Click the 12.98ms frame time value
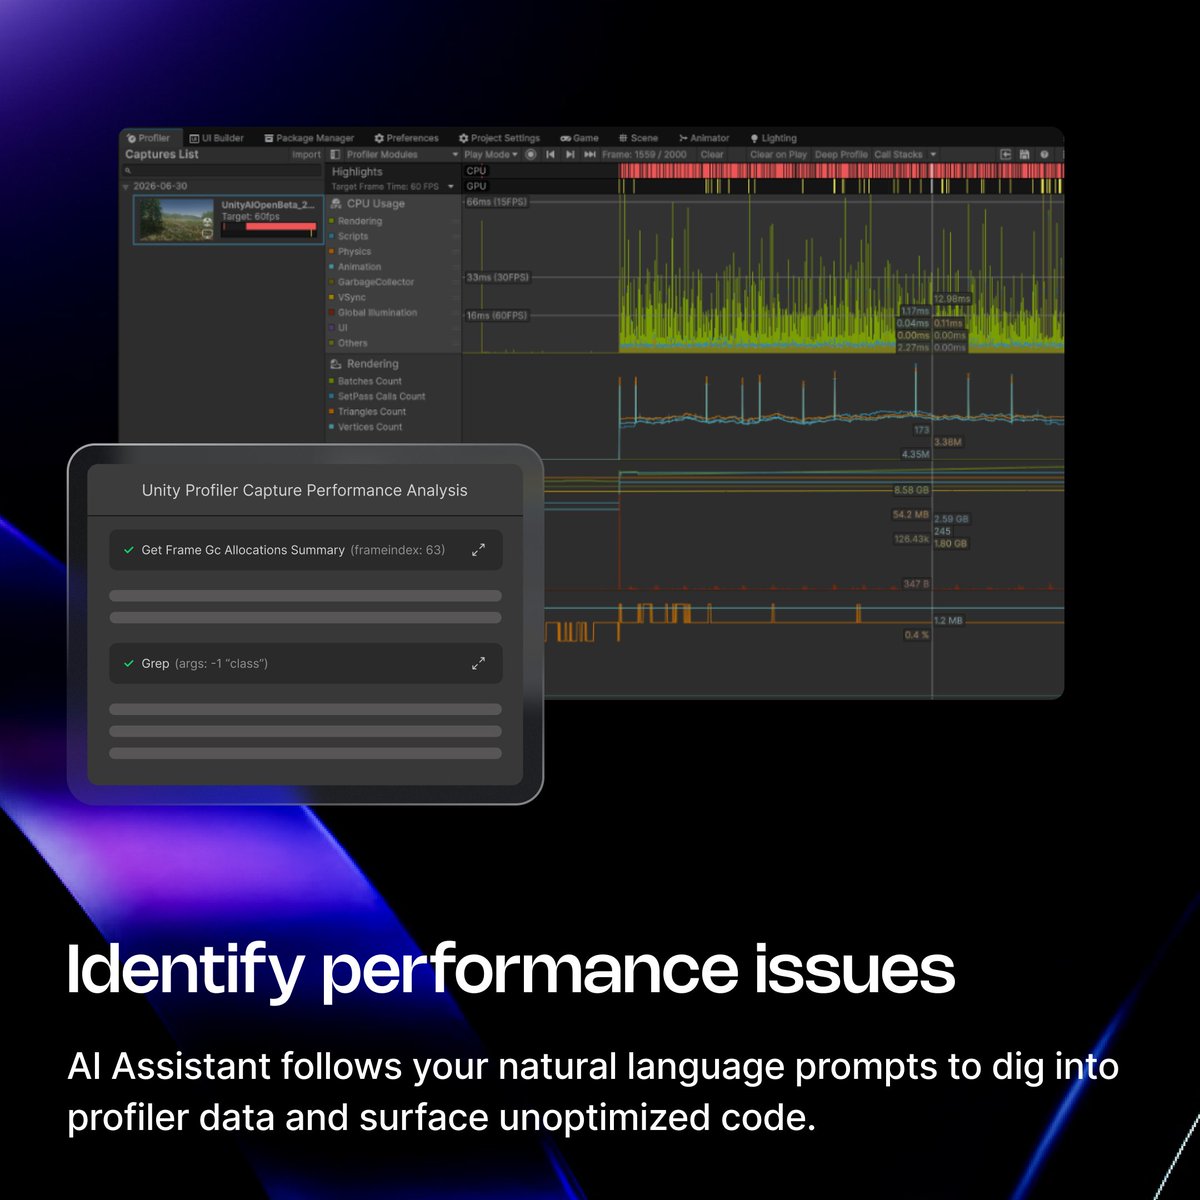This screenshot has width=1200, height=1200. [x=952, y=299]
